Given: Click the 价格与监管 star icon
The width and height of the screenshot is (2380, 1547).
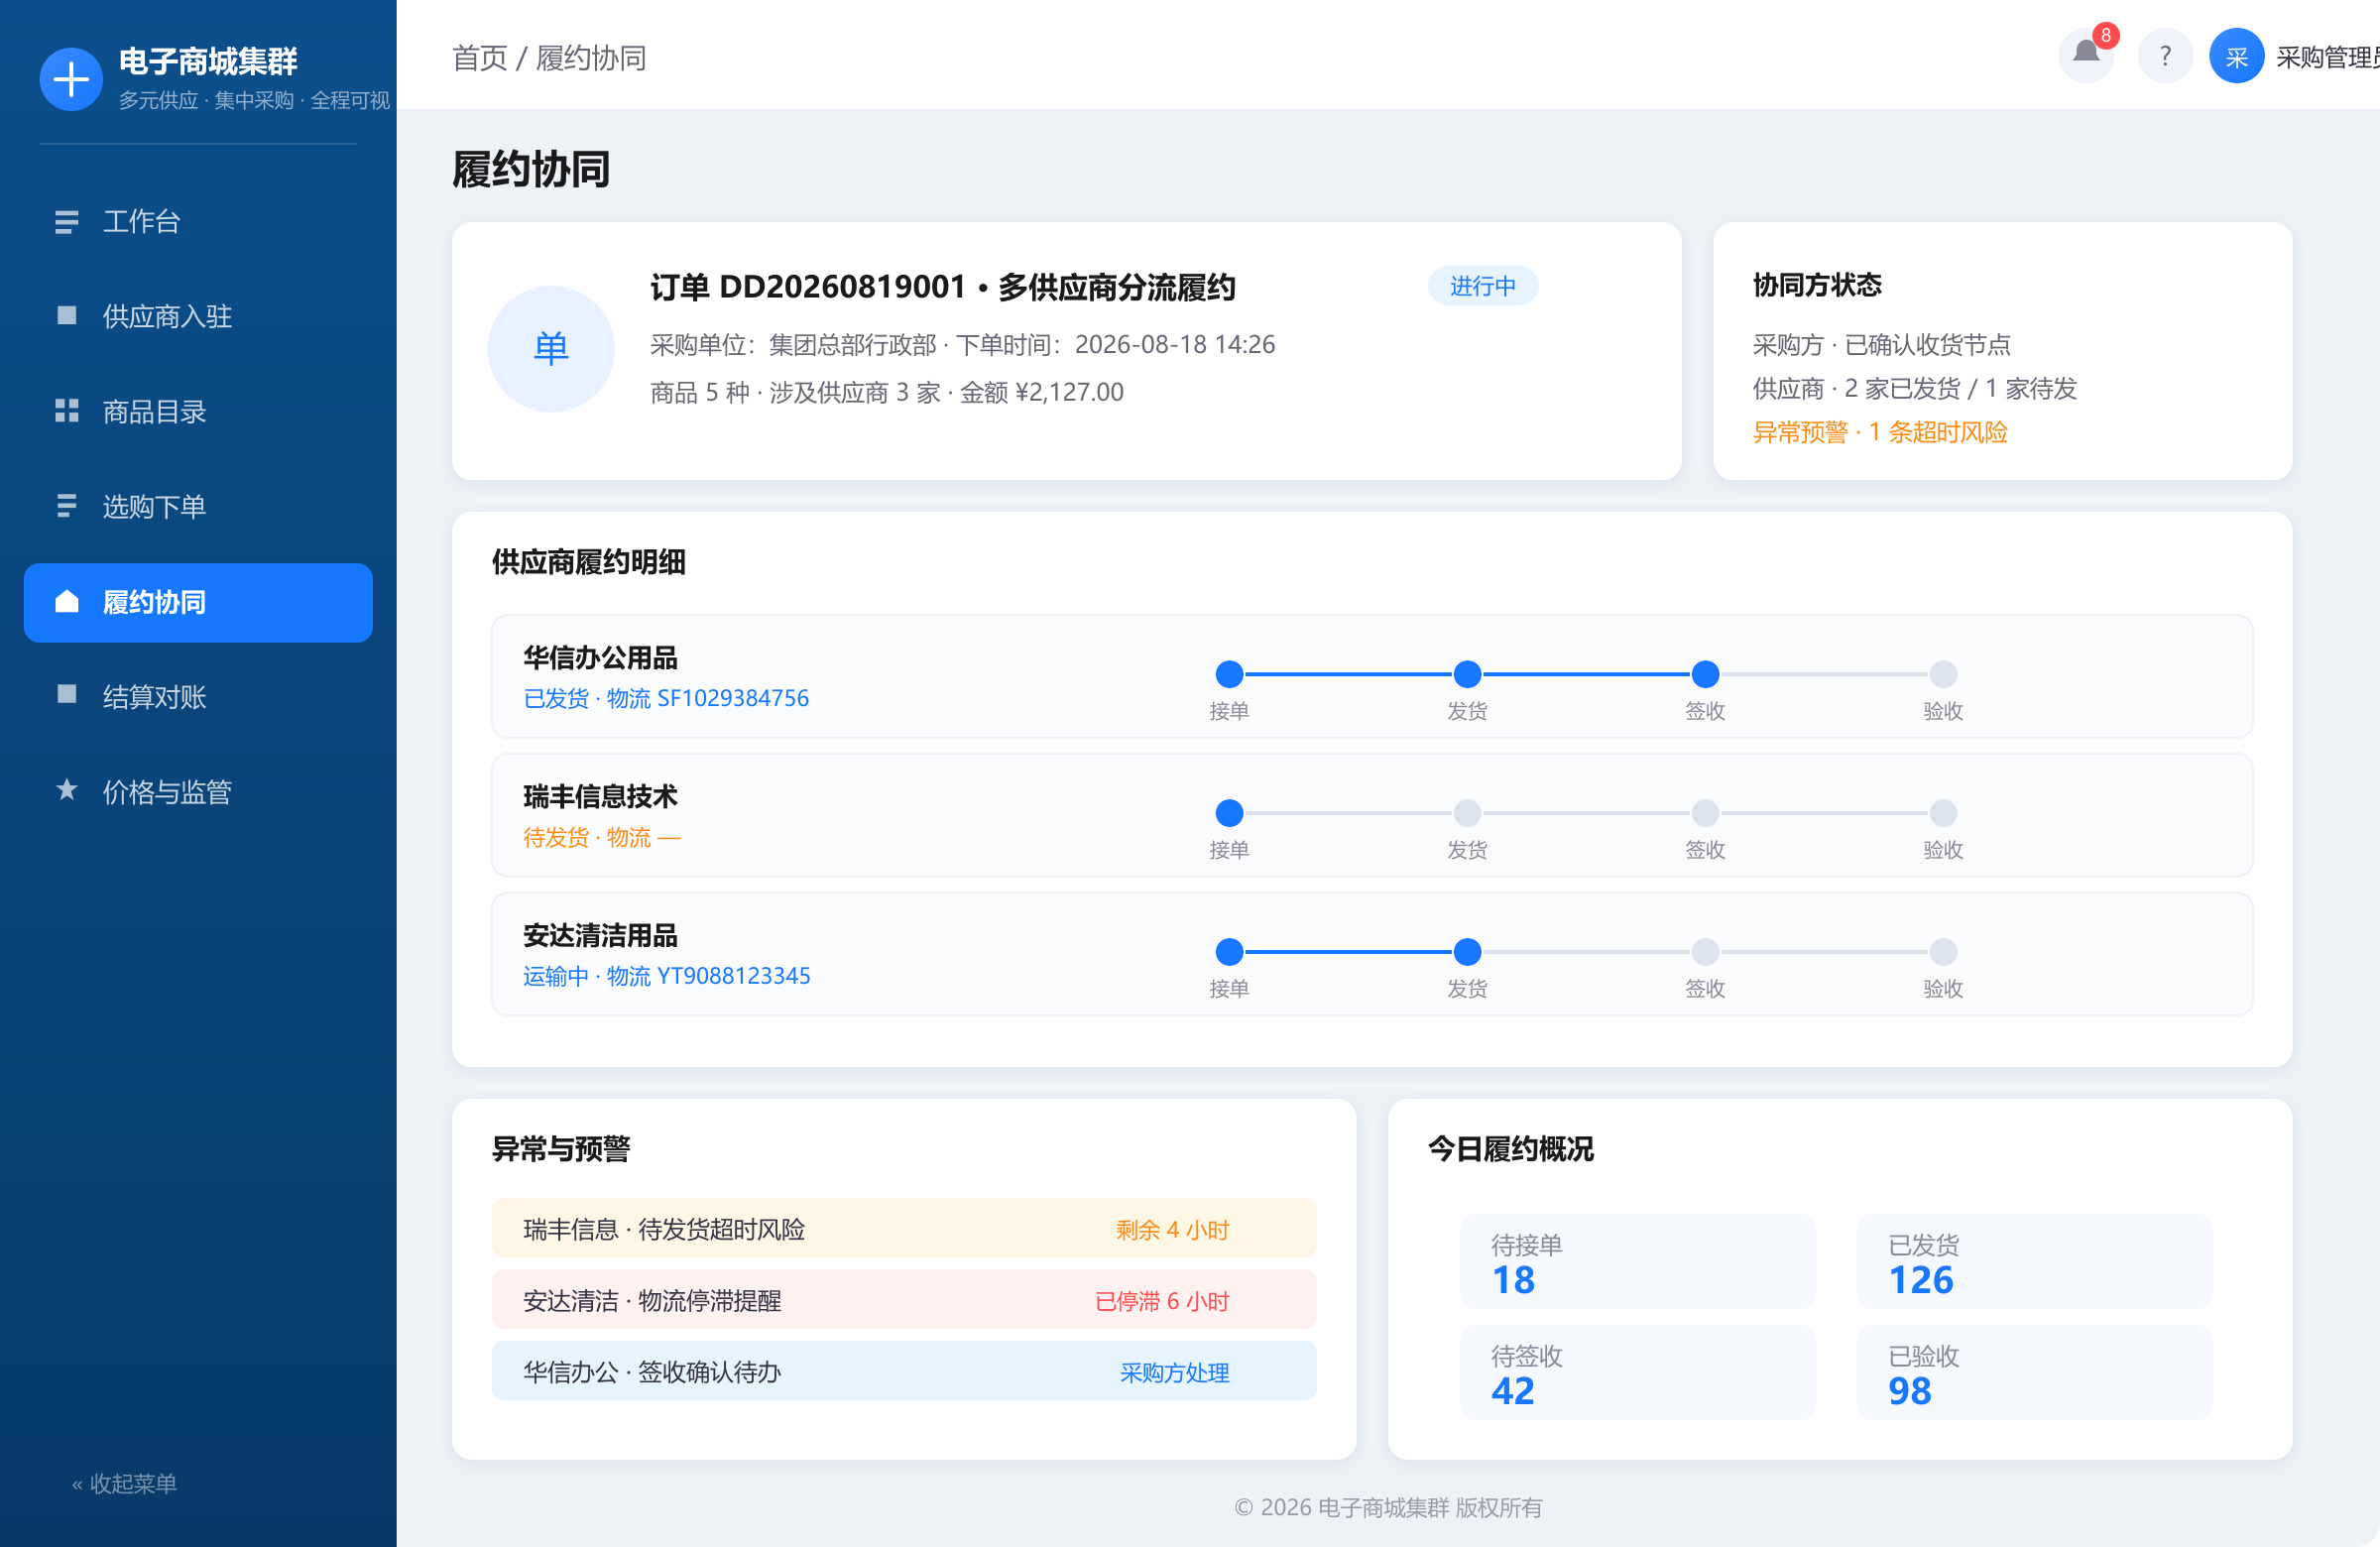Looking at the screenshot, I should 67,790.
